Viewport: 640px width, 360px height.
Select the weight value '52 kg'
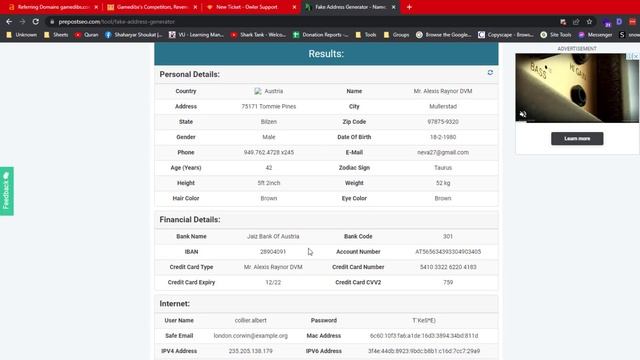point(443,183)
